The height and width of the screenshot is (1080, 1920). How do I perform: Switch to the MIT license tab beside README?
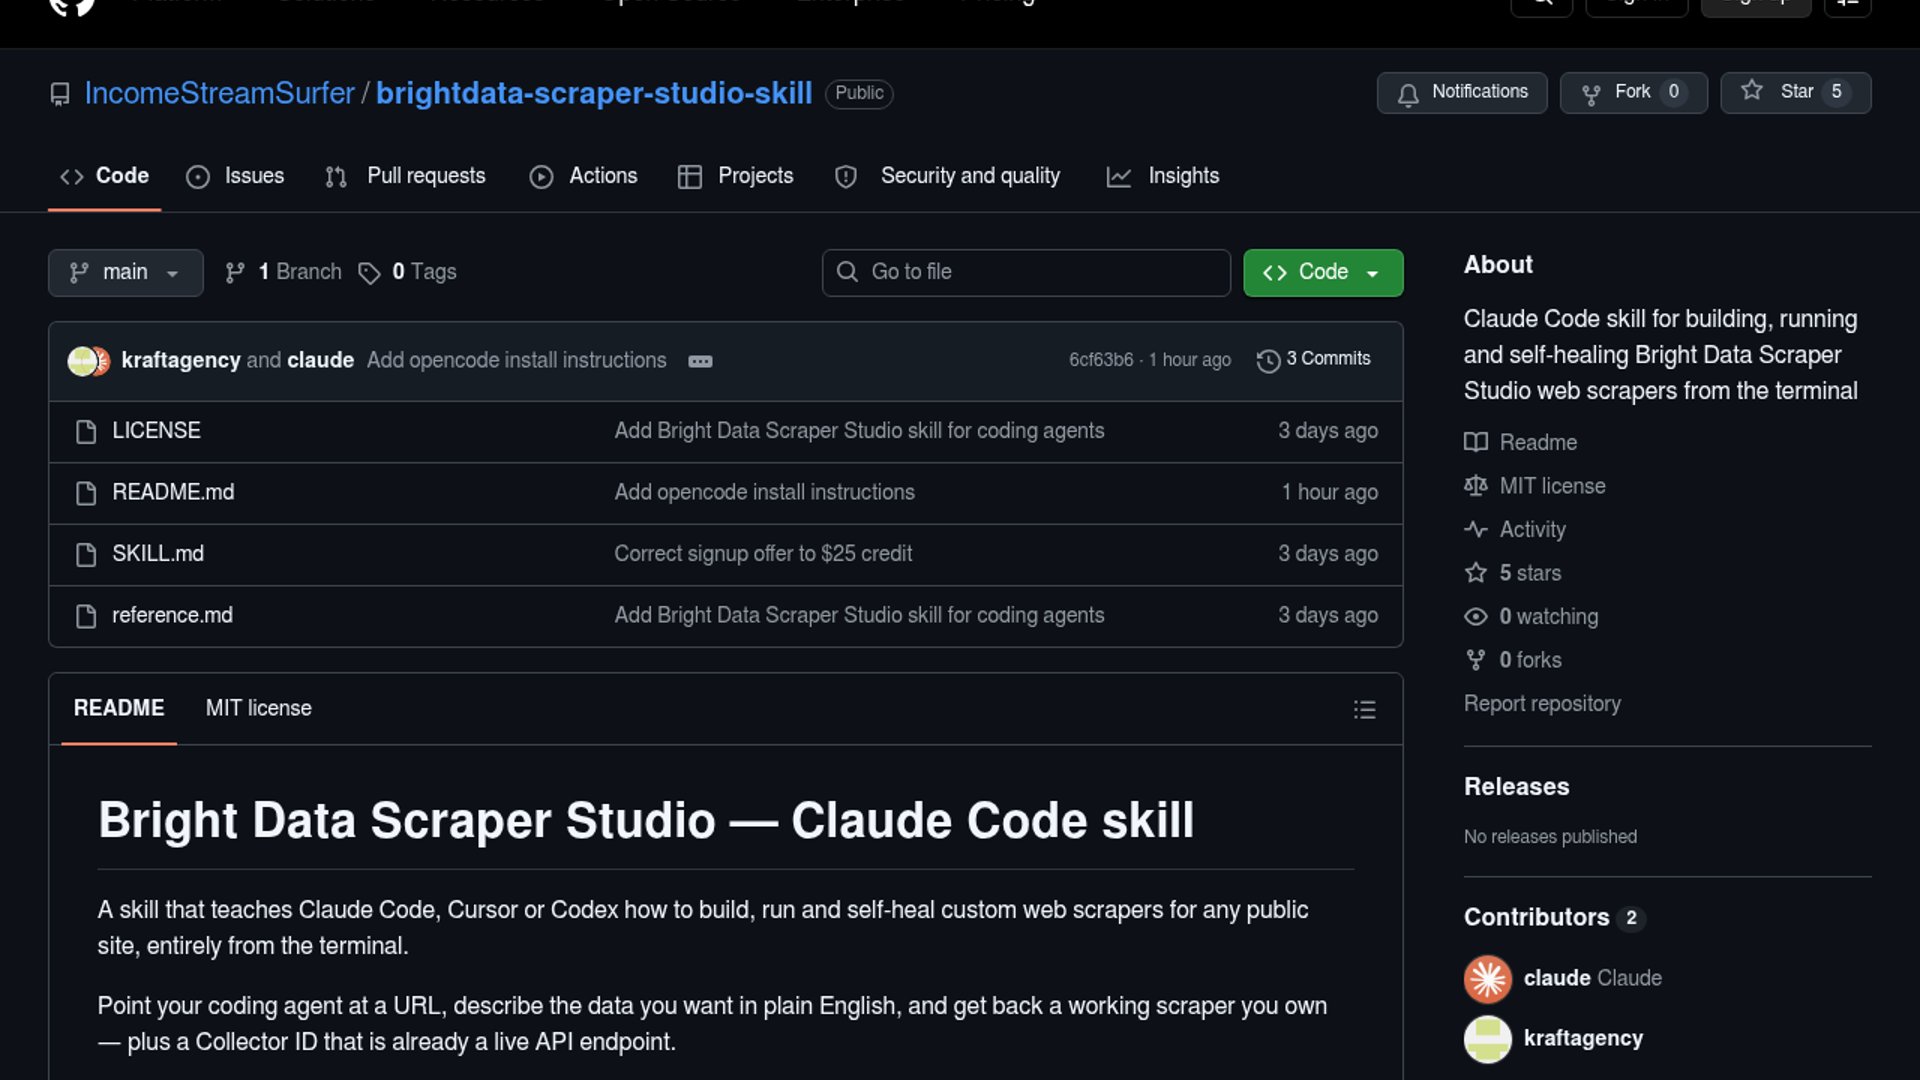[259, 709]
